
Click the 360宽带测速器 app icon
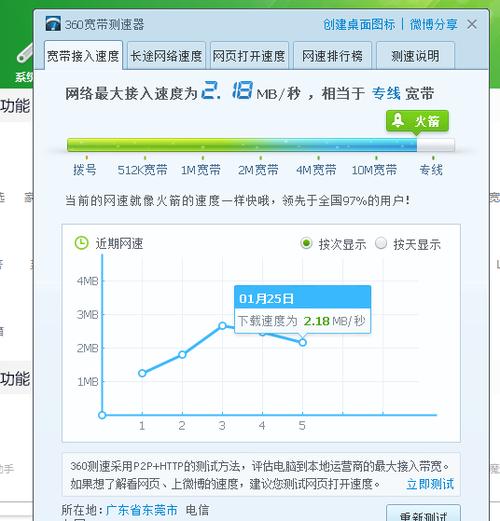(x=53, y=24)
